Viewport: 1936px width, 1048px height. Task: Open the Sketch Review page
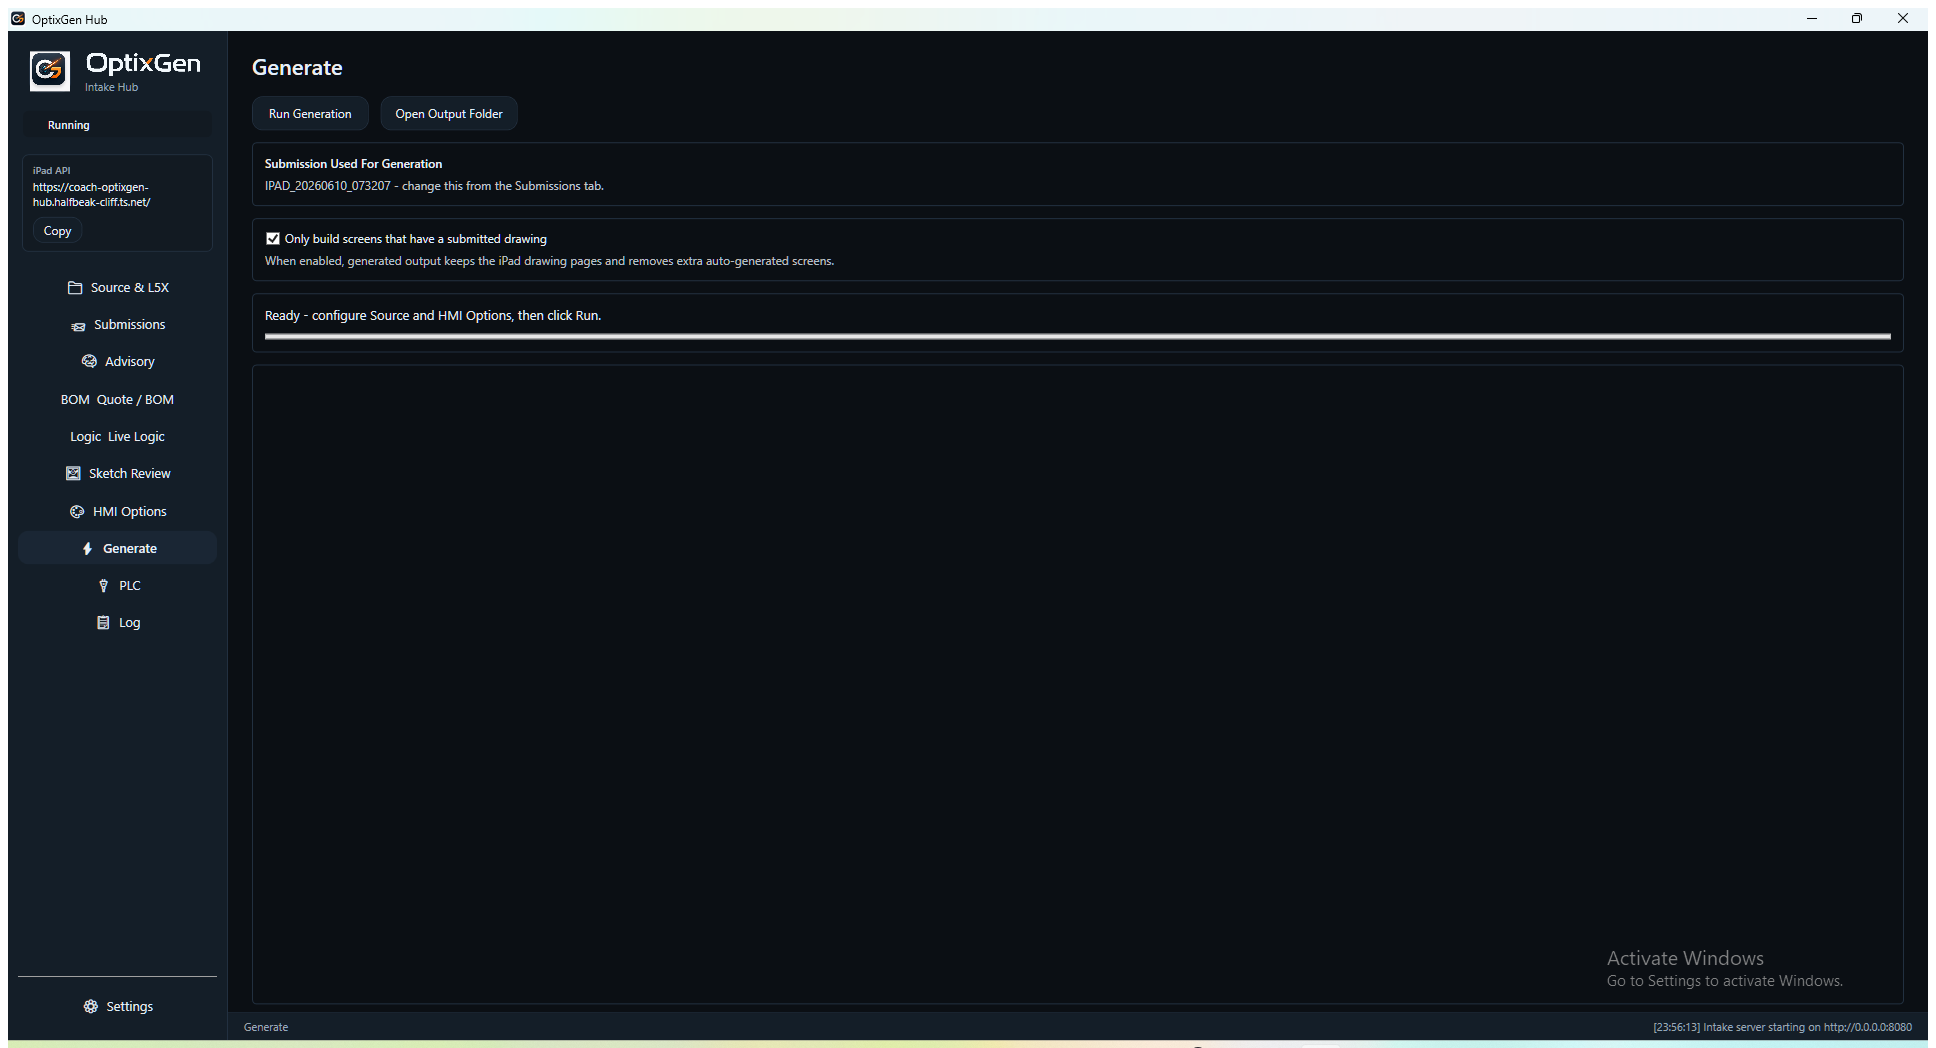tap(117, 474)
